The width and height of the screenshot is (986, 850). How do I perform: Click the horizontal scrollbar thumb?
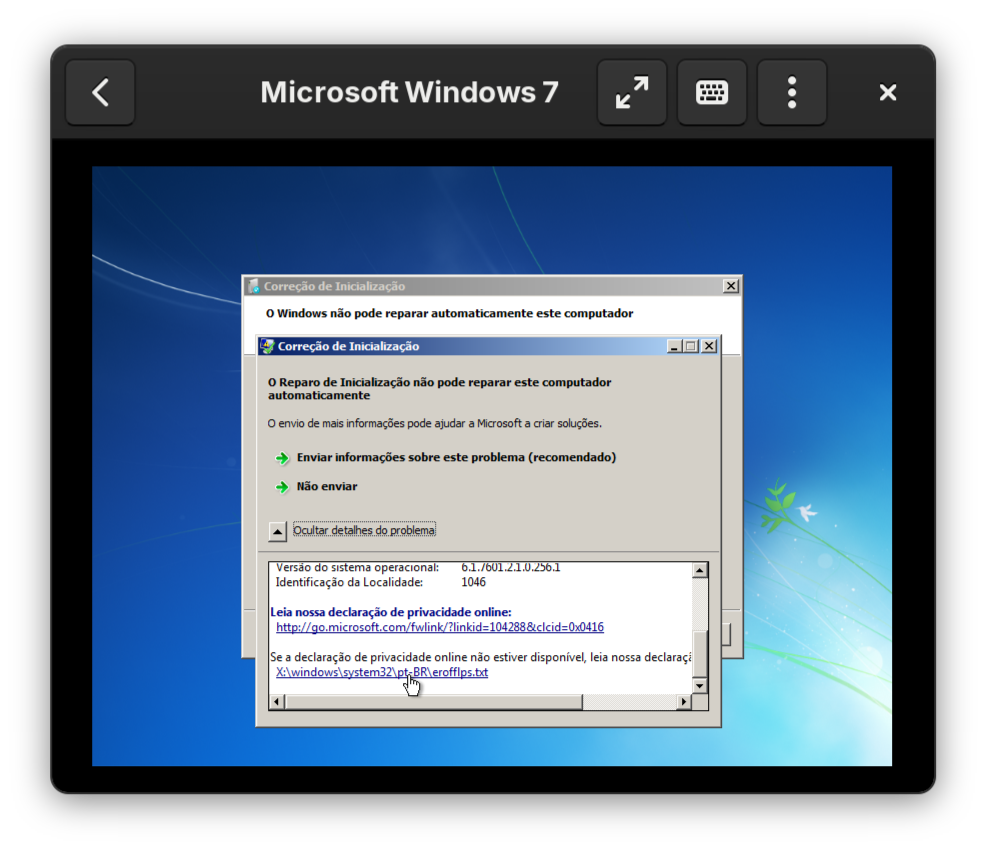tap(433, 702)
